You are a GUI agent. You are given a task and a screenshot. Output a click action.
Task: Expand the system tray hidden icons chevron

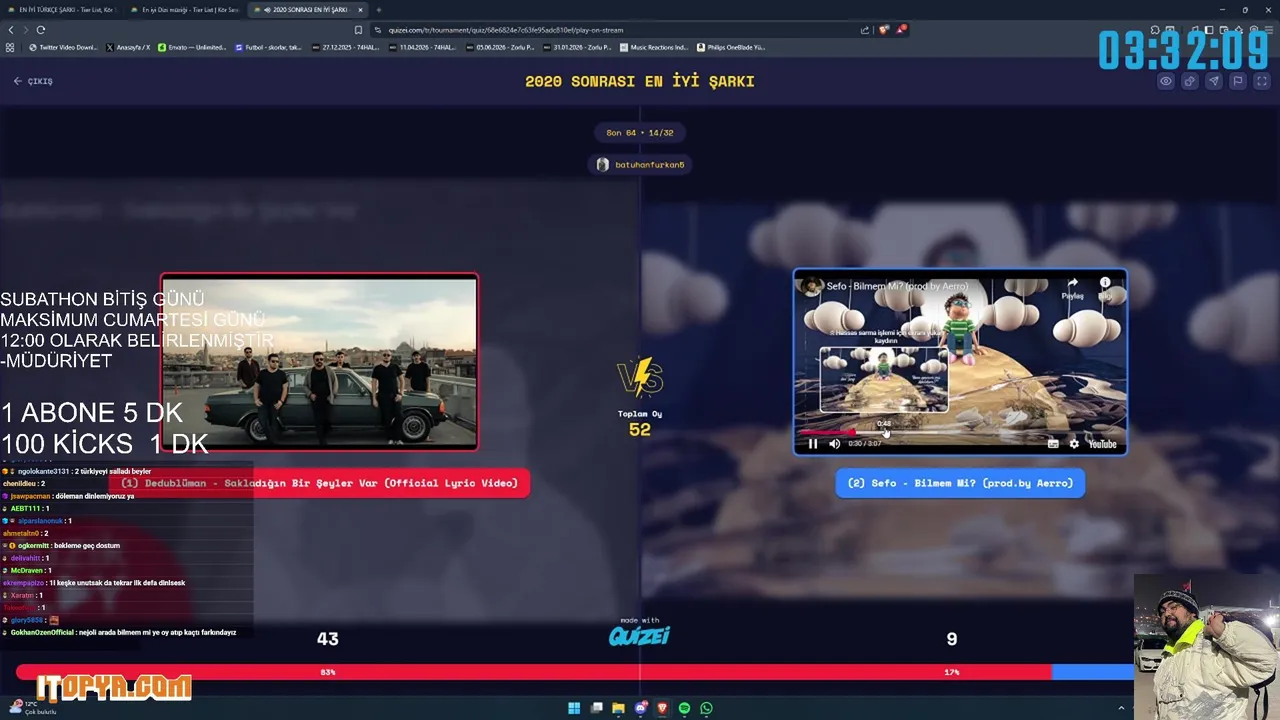click(x=1121, y=708)
